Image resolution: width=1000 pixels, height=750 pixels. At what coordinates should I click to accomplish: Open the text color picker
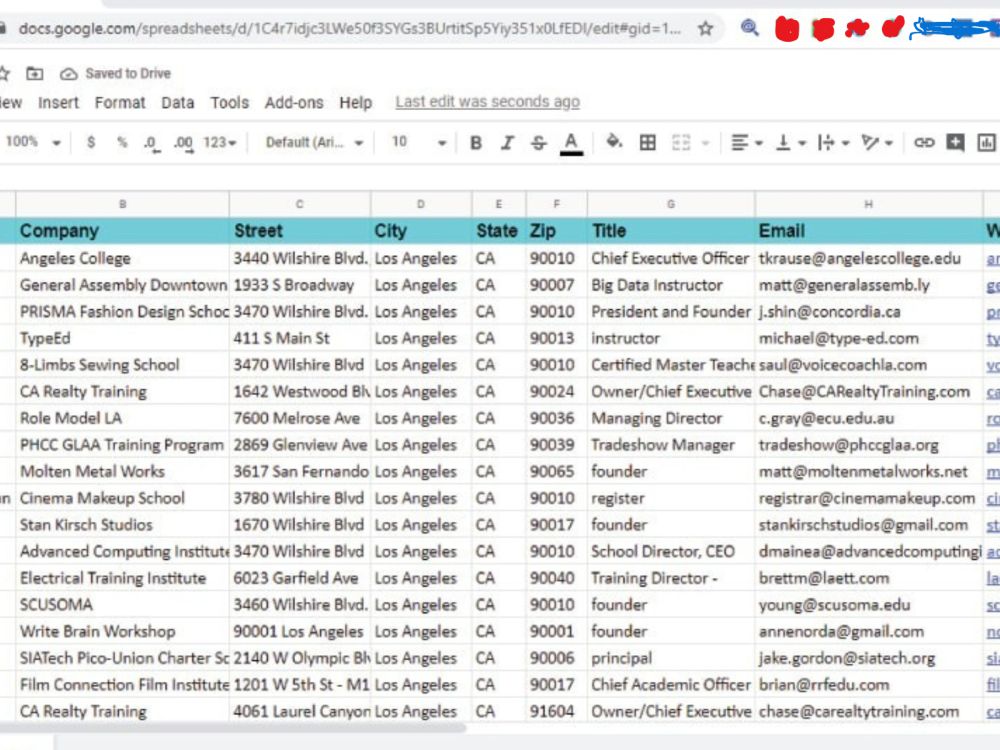[571, 143]
